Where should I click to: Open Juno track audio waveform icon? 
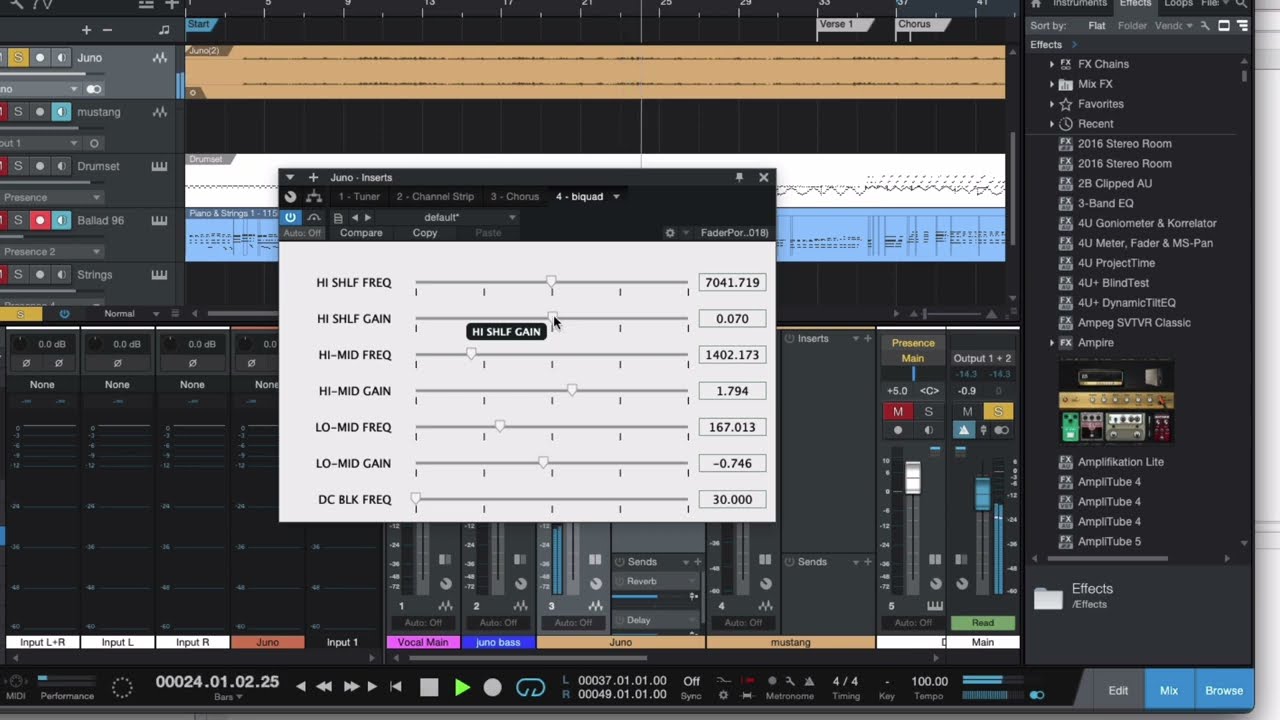(159, 58)
